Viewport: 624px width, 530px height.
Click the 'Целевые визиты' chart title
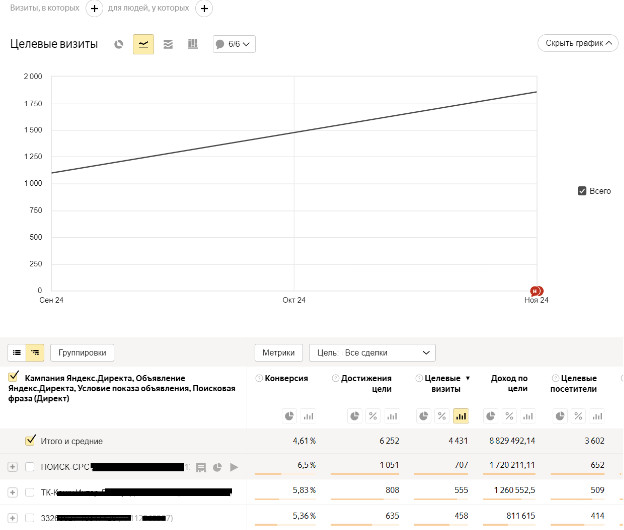[x=54, y=44]
